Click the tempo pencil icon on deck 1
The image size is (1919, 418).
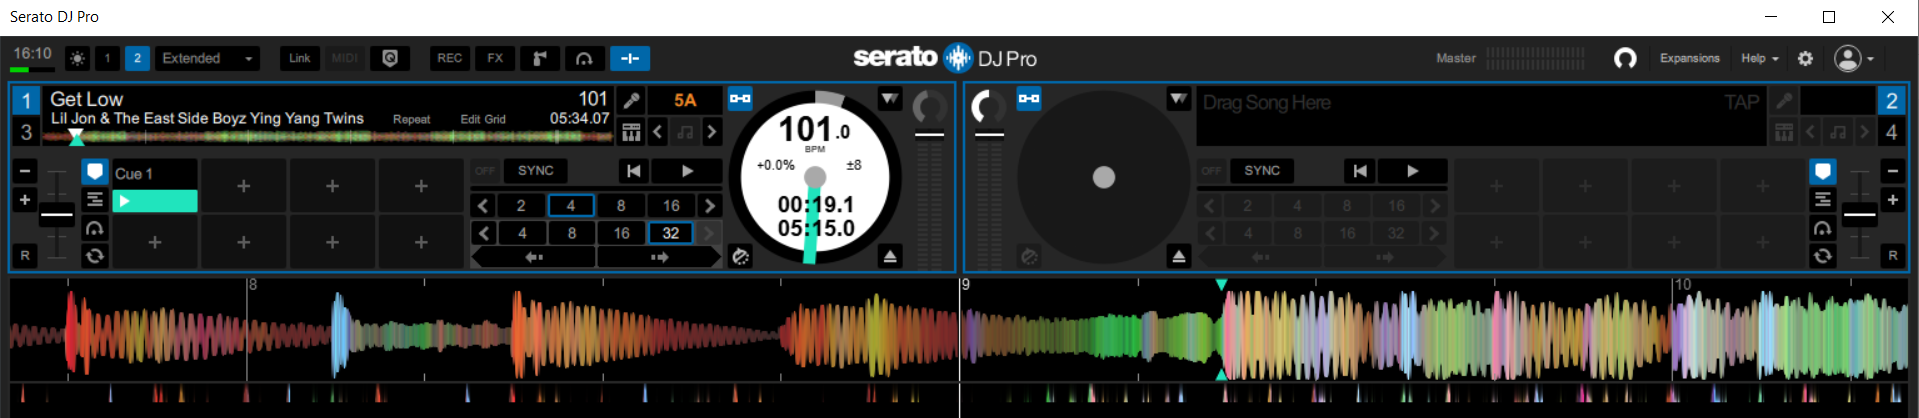pyautogui.click(x=631, y=100)
